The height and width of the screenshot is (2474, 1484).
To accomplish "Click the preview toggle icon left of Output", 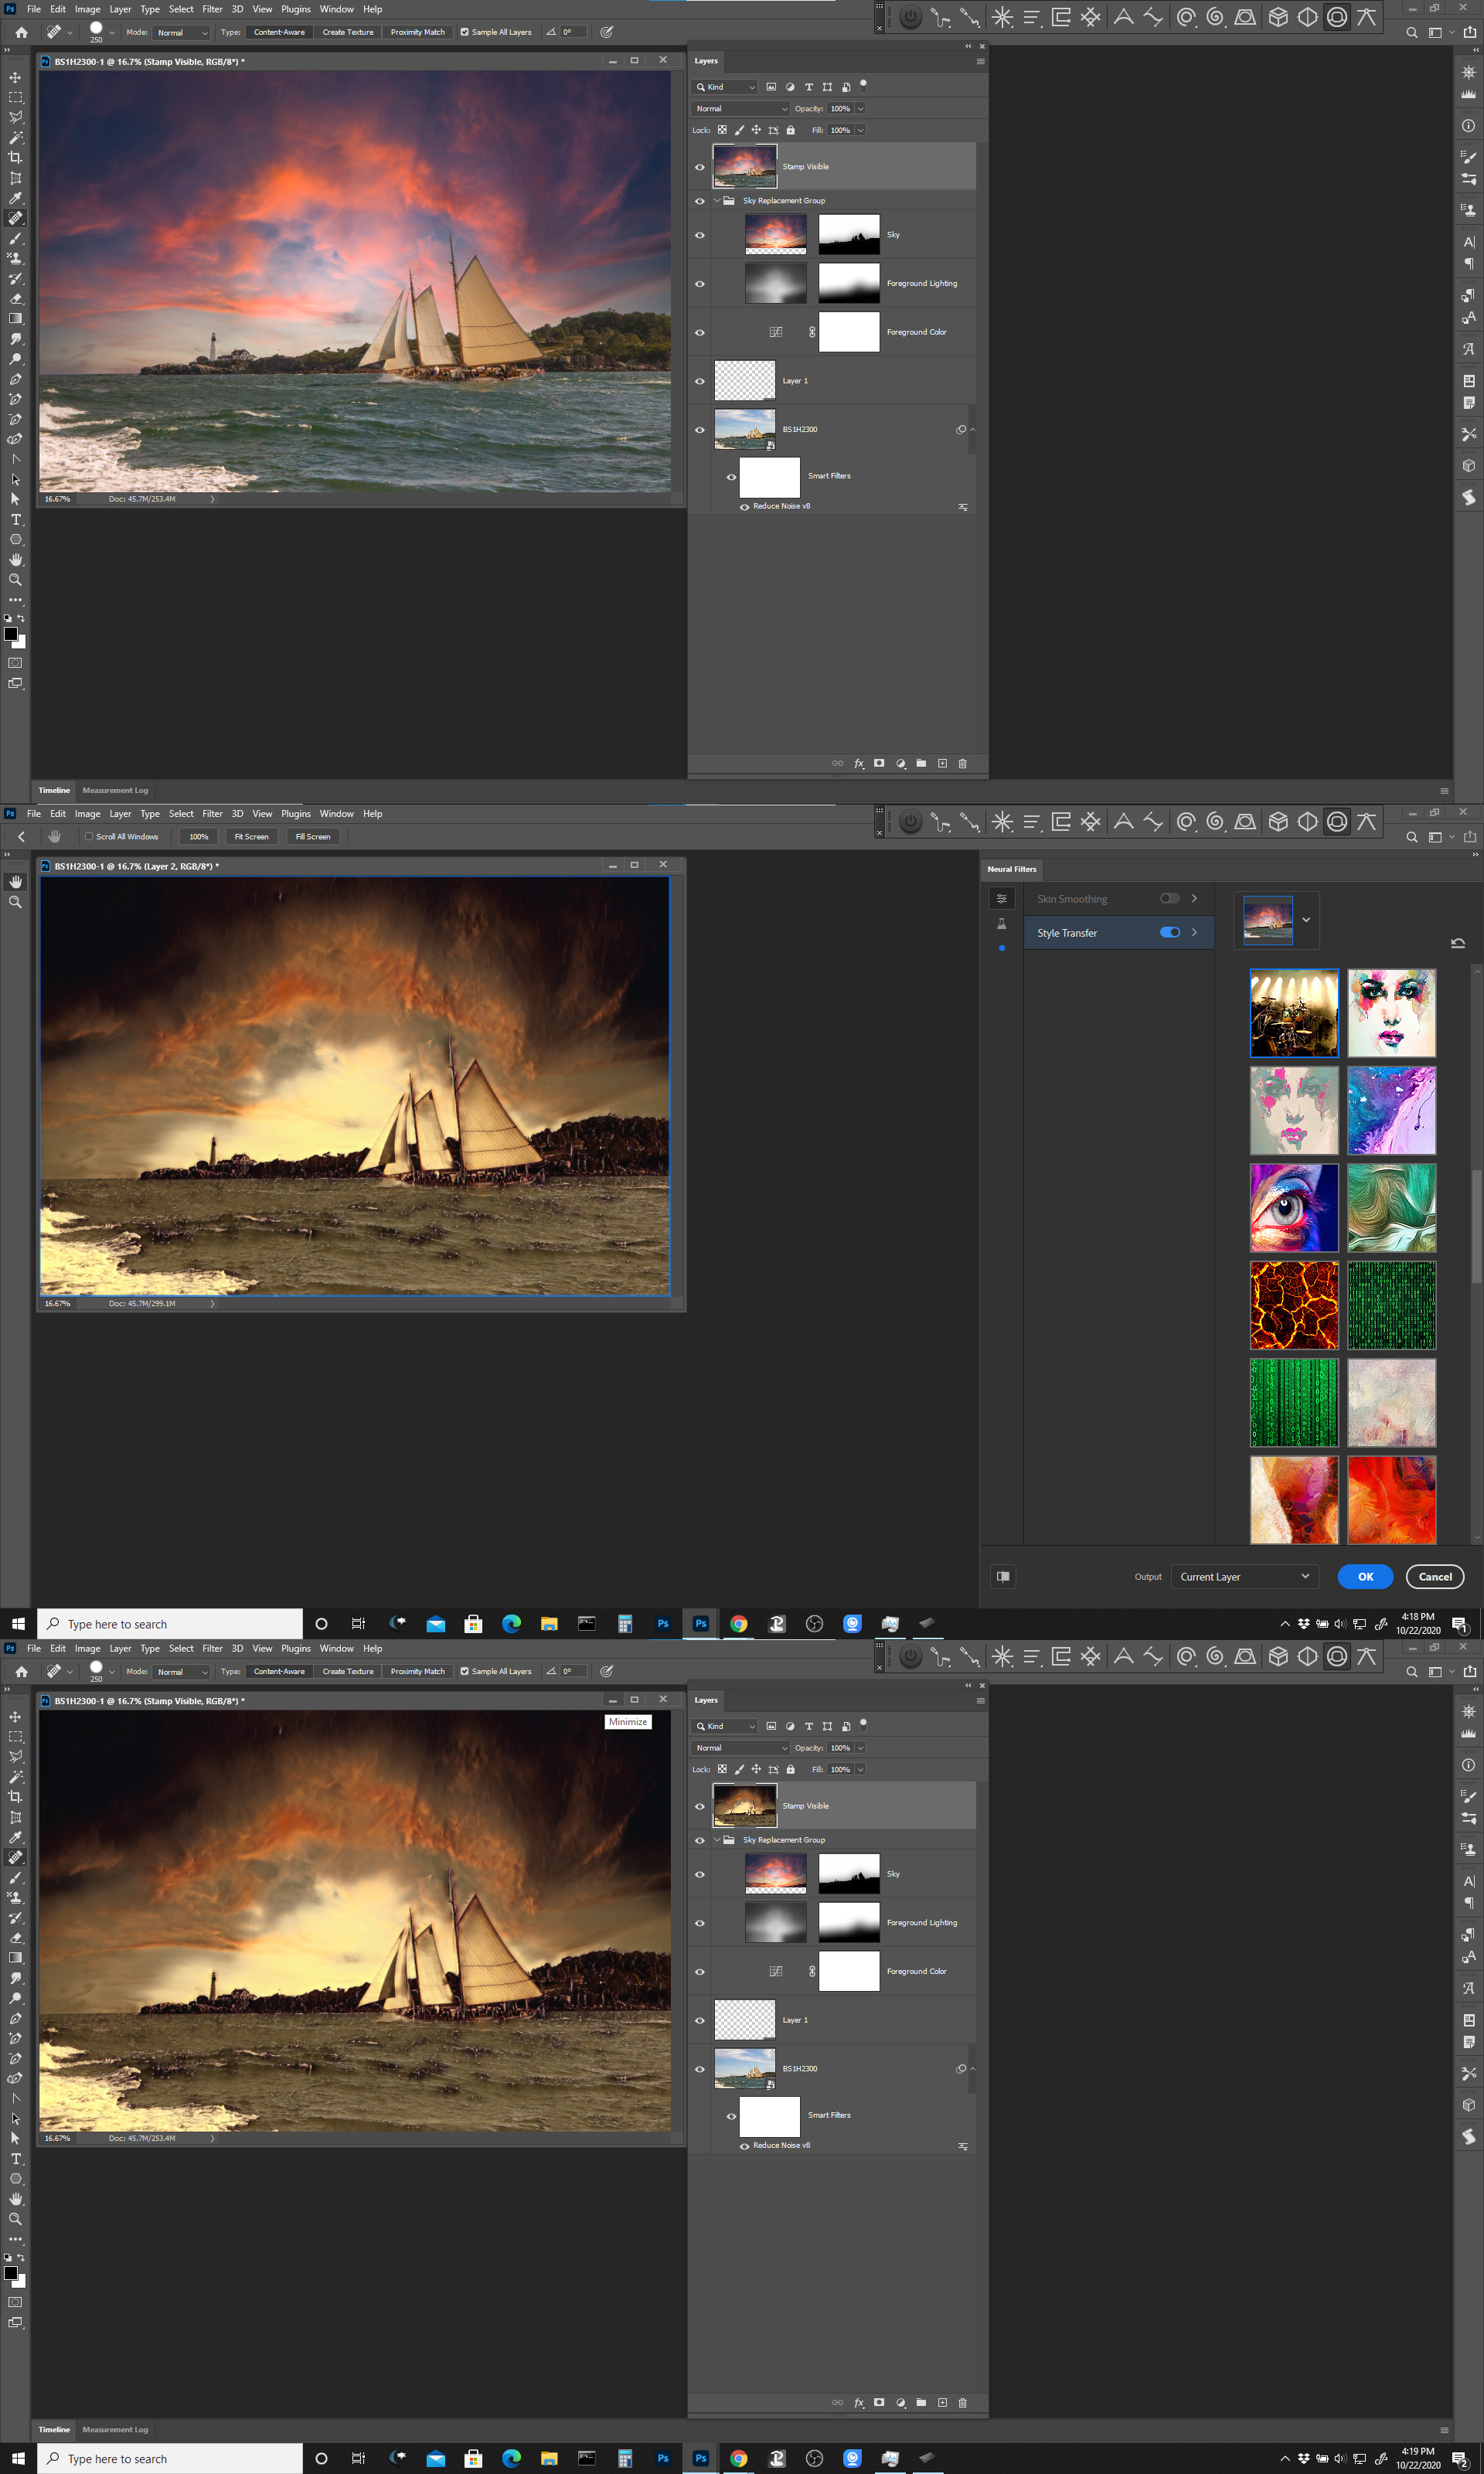I will [x=1003, y=1576].
